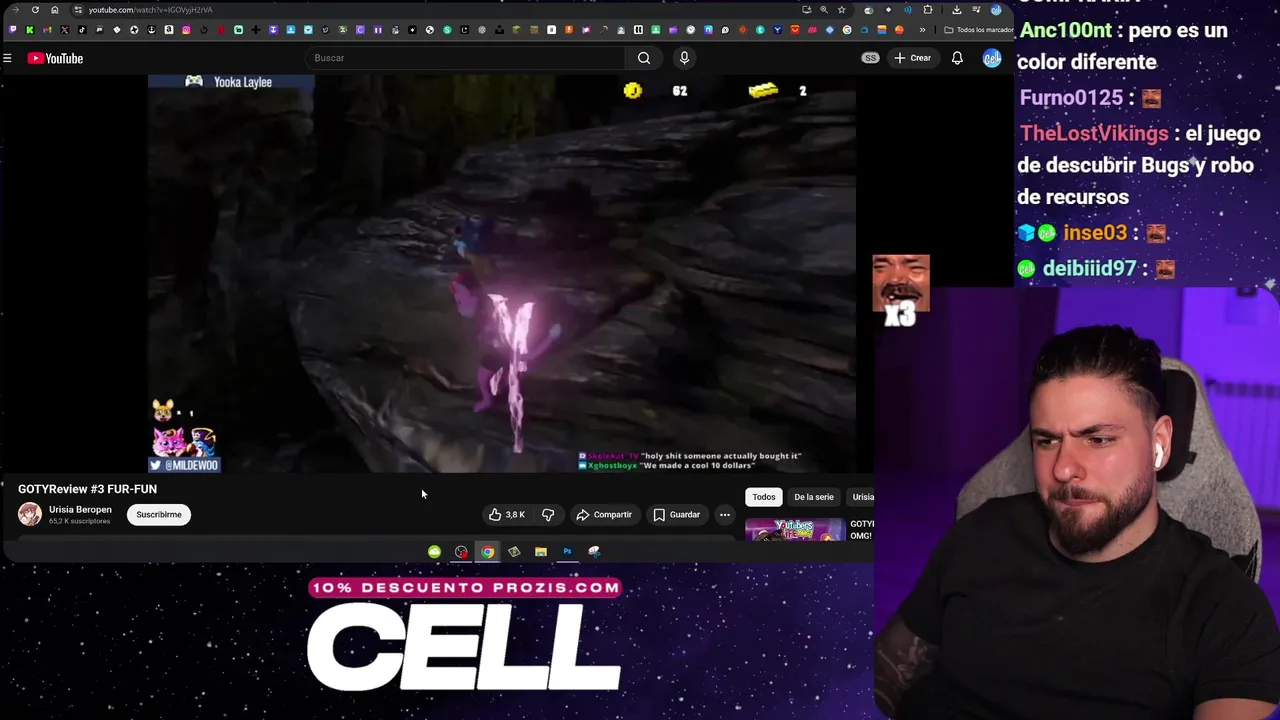Open the X bookmark in bookmarks bar

pos(64,30)
